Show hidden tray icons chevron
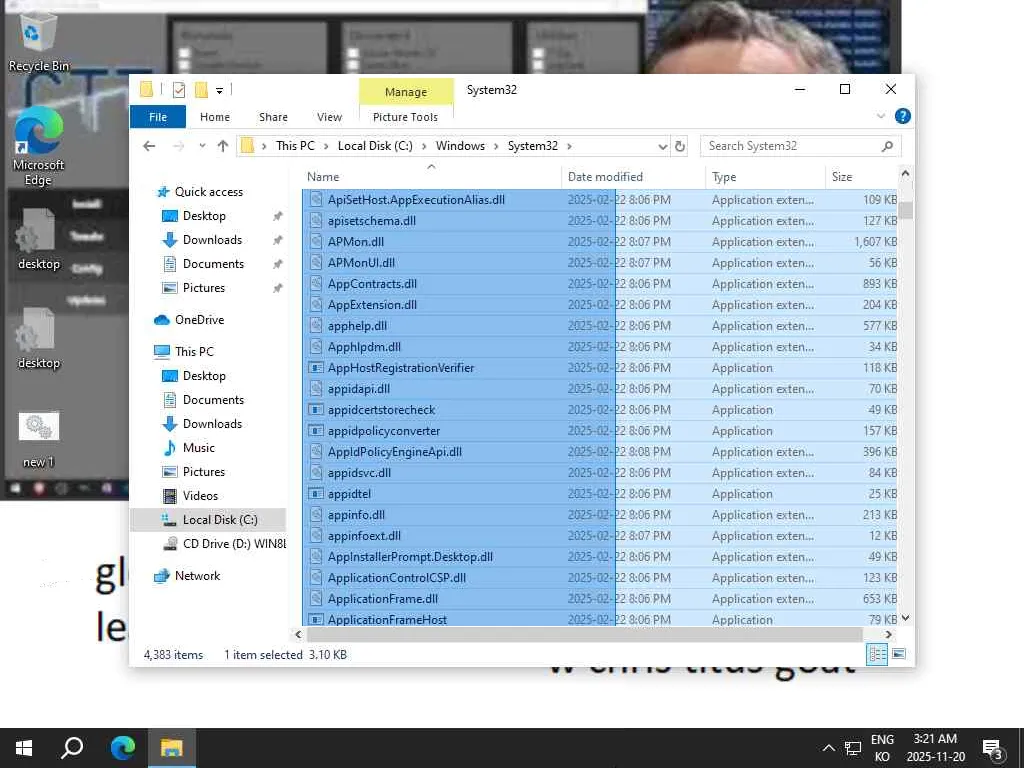 [828, 748]
